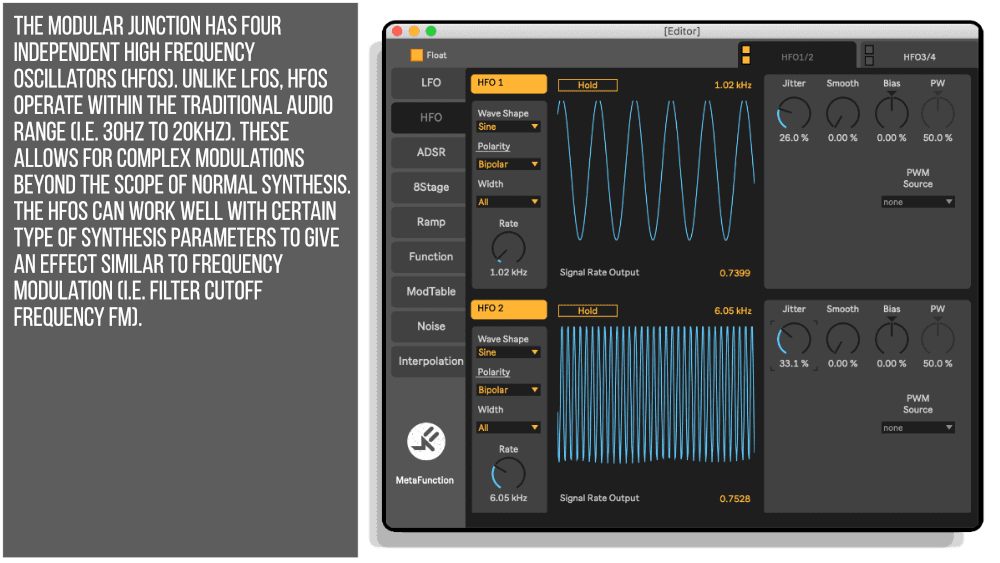Click the HFO 1 Smooth knob

(x=842, y=114)
